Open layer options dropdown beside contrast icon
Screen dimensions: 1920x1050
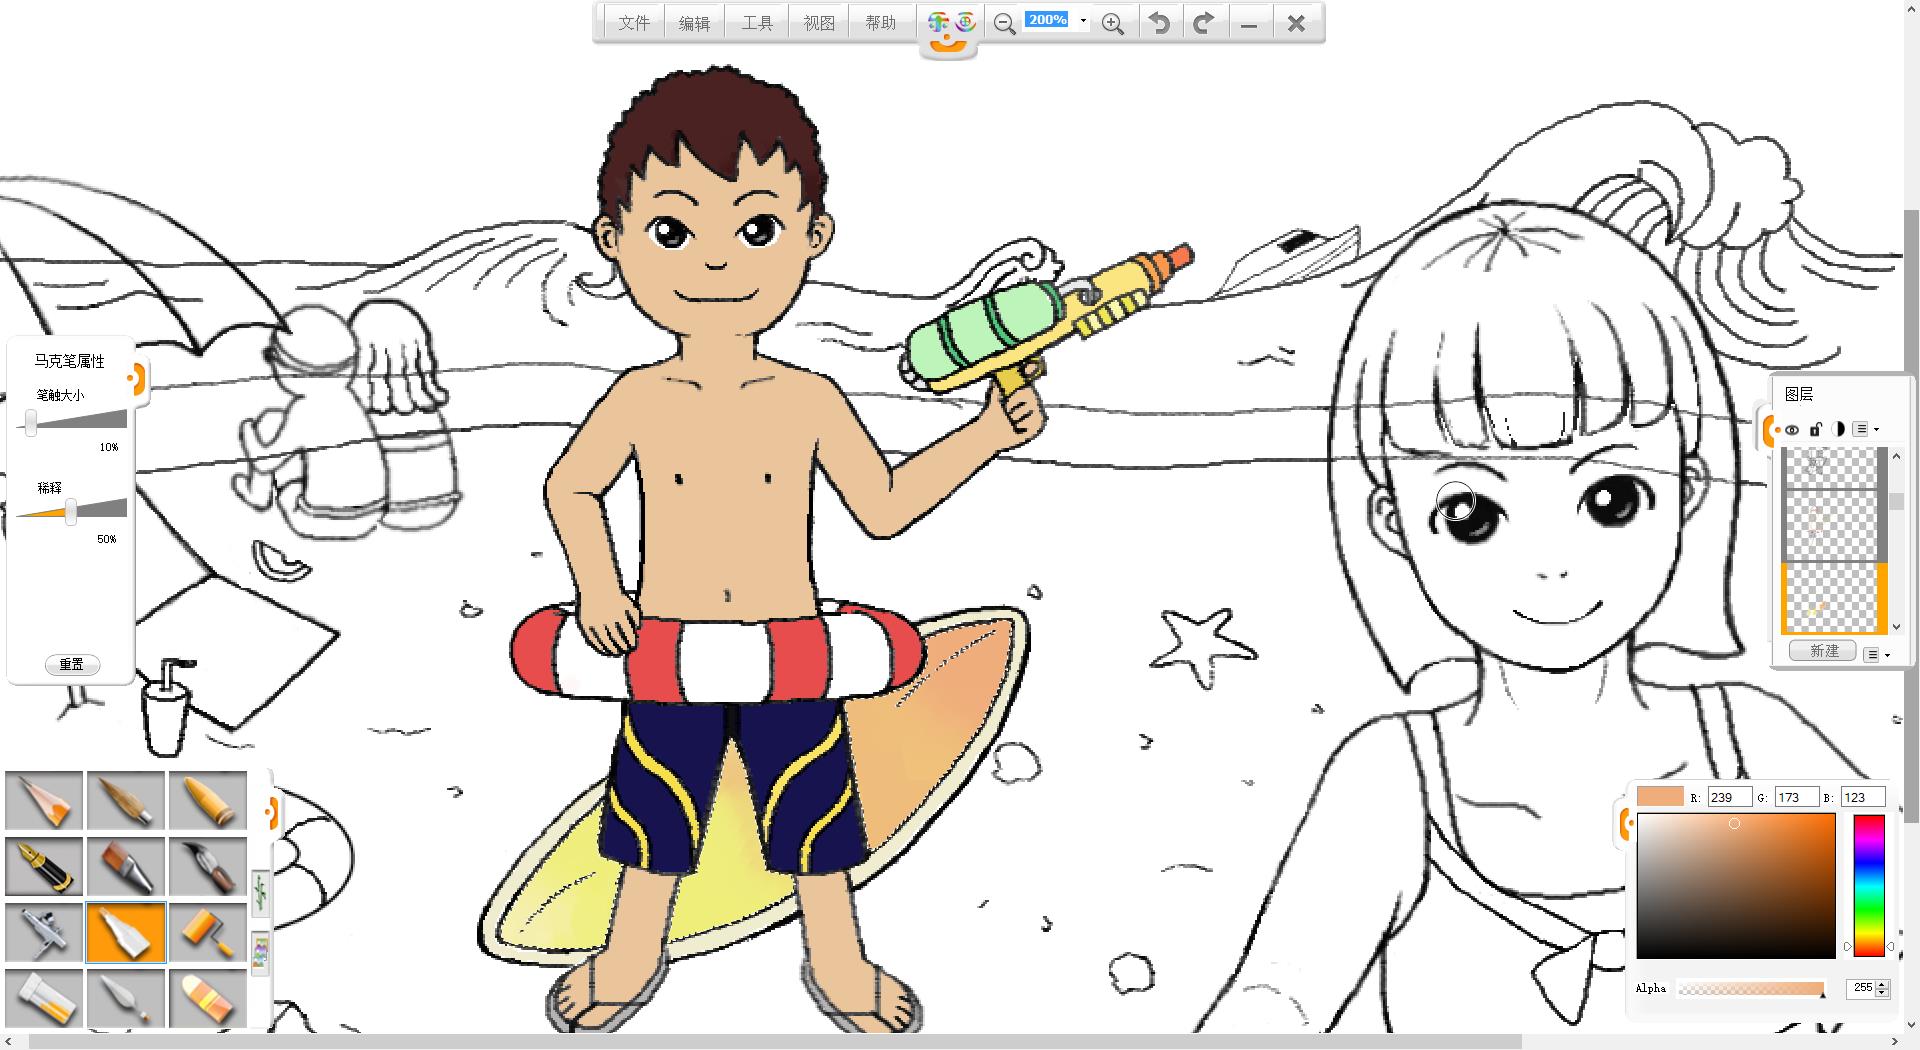click(x=1866, y=429)
